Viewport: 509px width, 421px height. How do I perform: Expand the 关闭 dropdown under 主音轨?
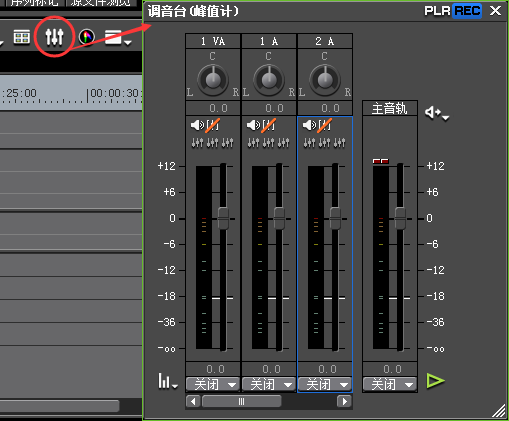390,384
